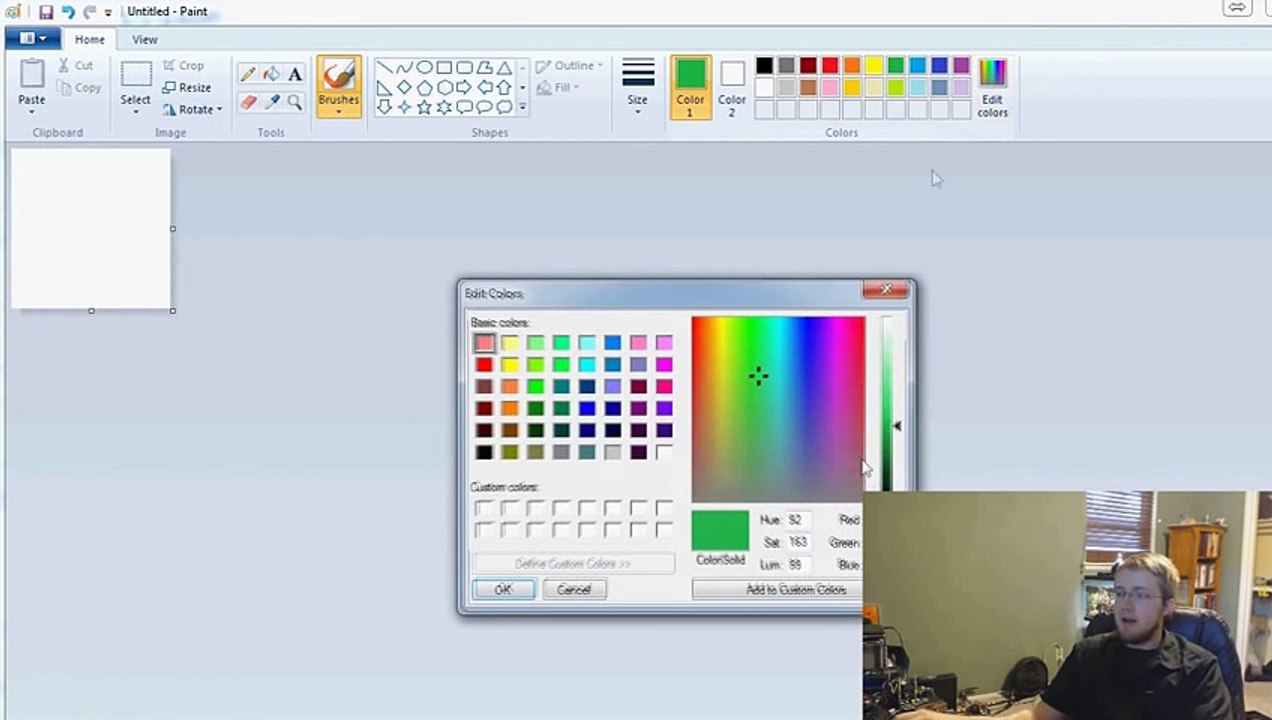Screen dimensions: 1272x720
Task: Pick the Oval shape
Action: (x=424, y=68)
